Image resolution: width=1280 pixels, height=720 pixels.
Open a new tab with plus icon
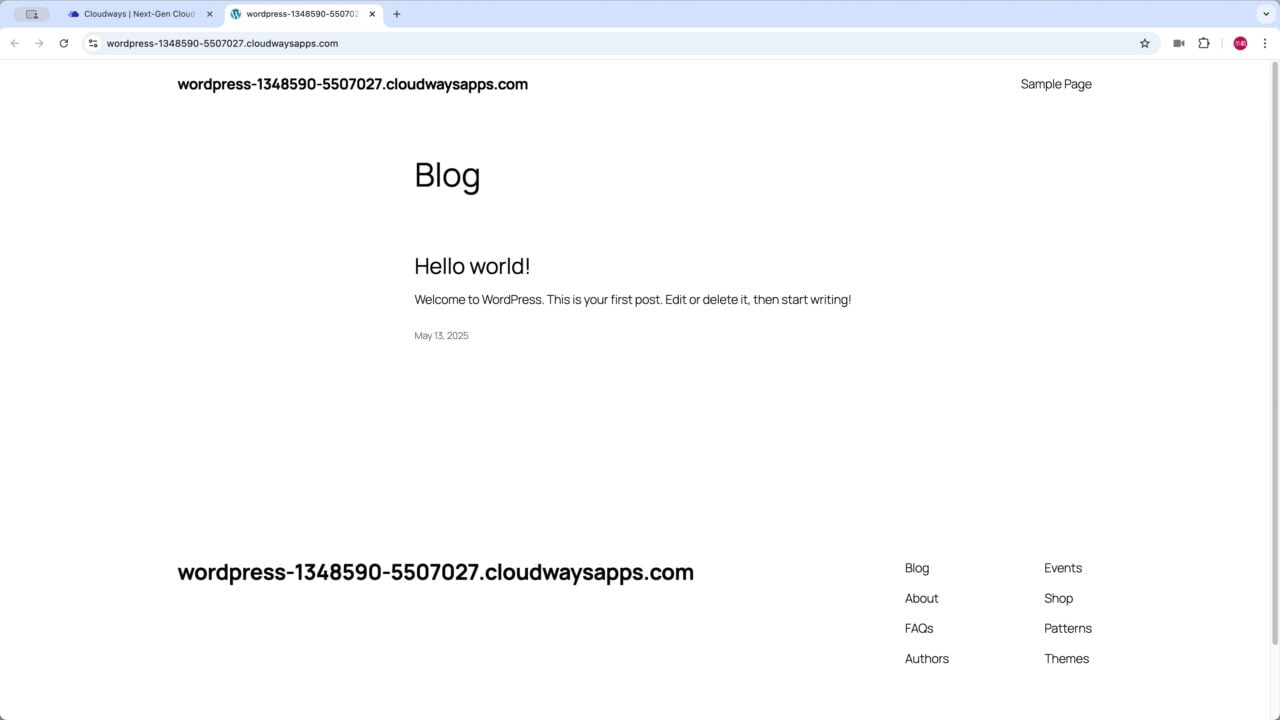397,14
